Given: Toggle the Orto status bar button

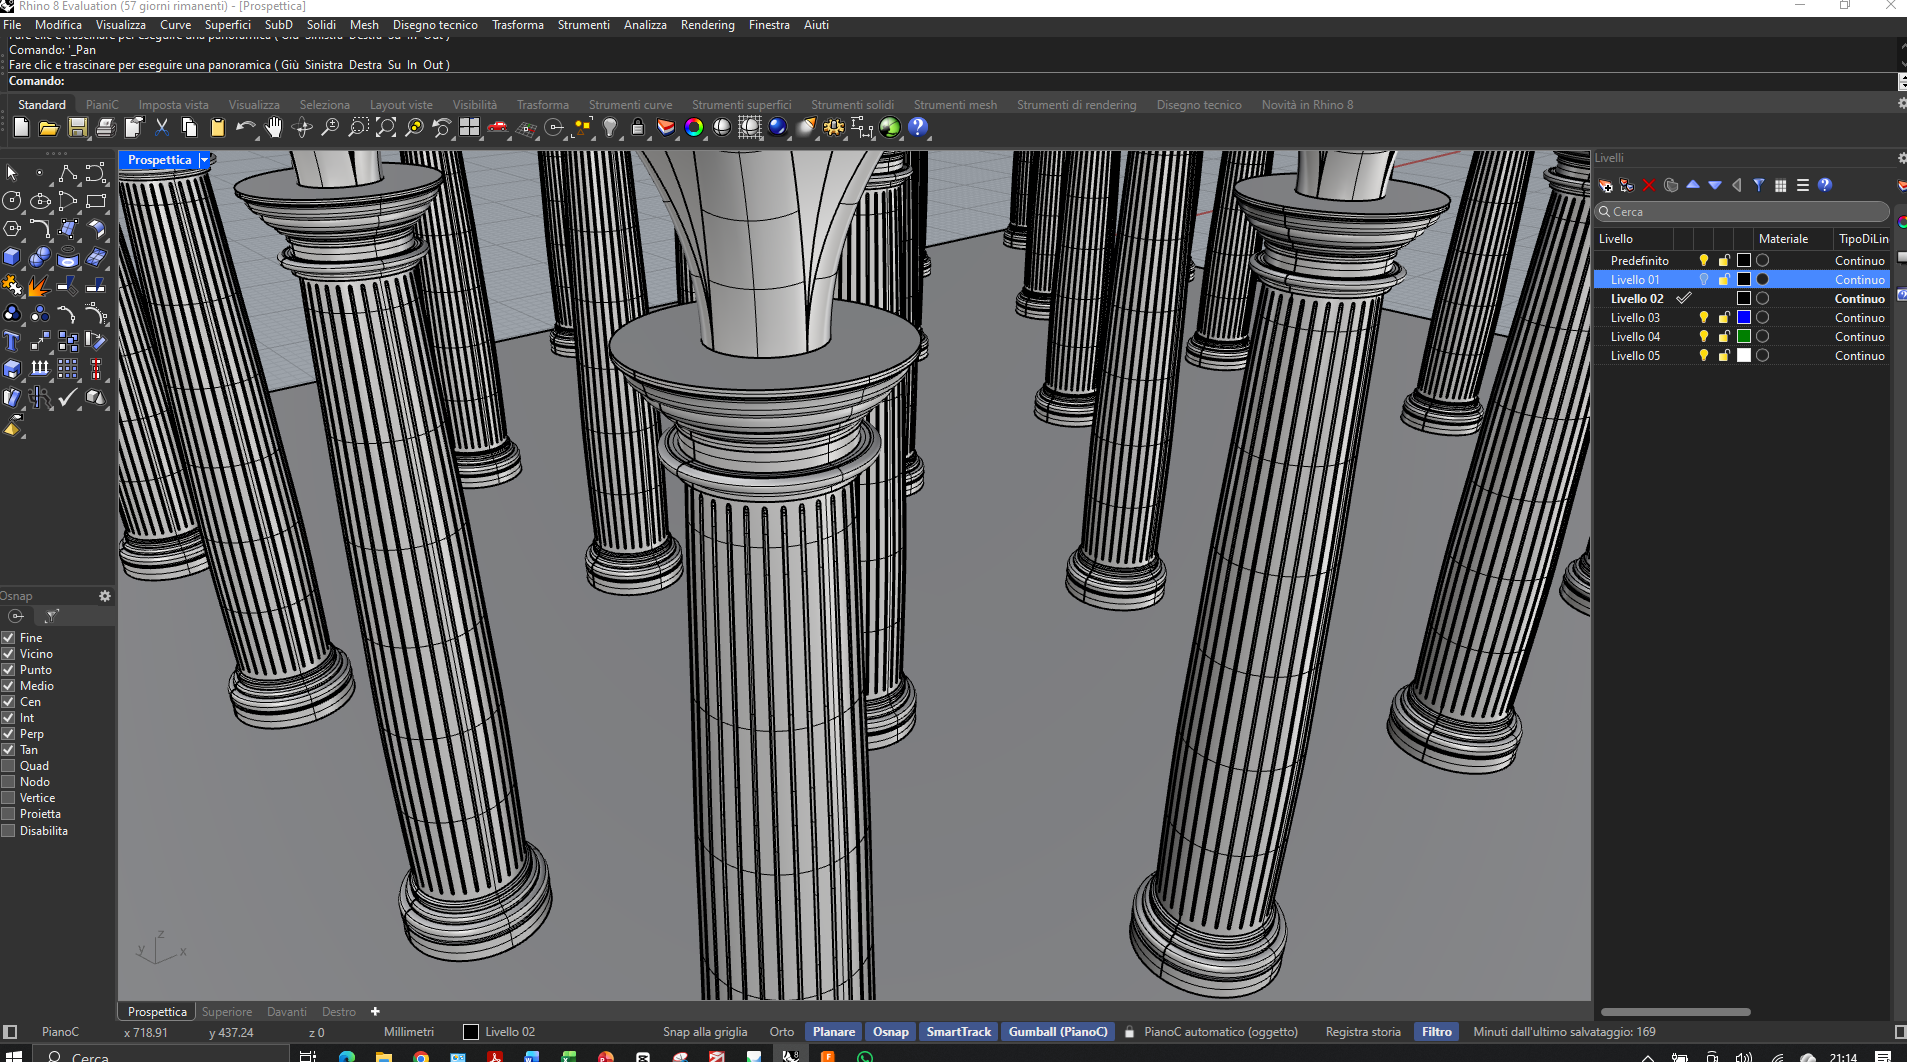Looking at the screenshot, I should click(781, 1032).
